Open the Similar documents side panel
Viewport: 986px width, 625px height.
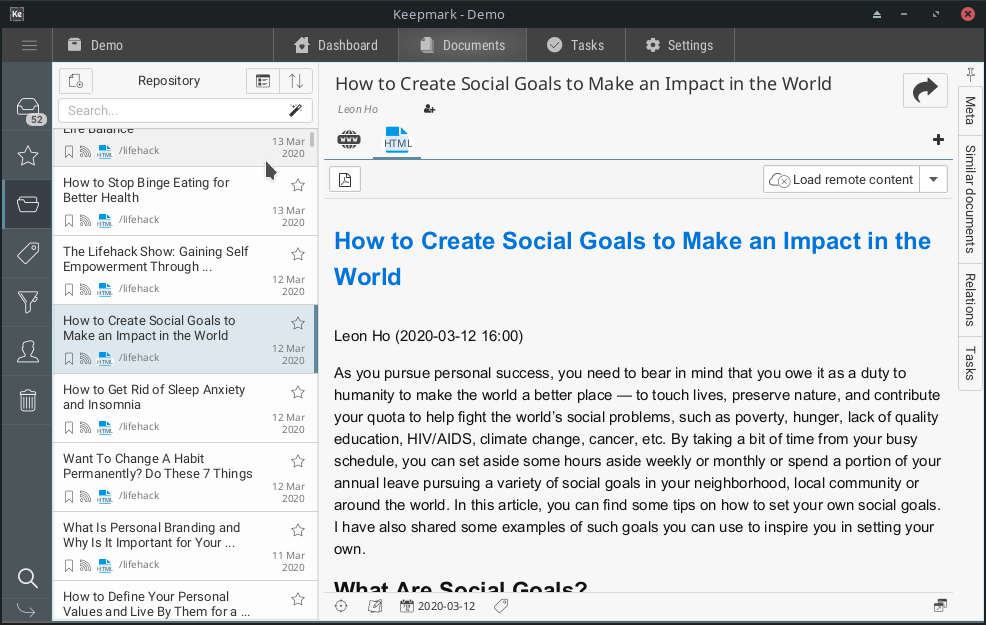pos(970,198)
